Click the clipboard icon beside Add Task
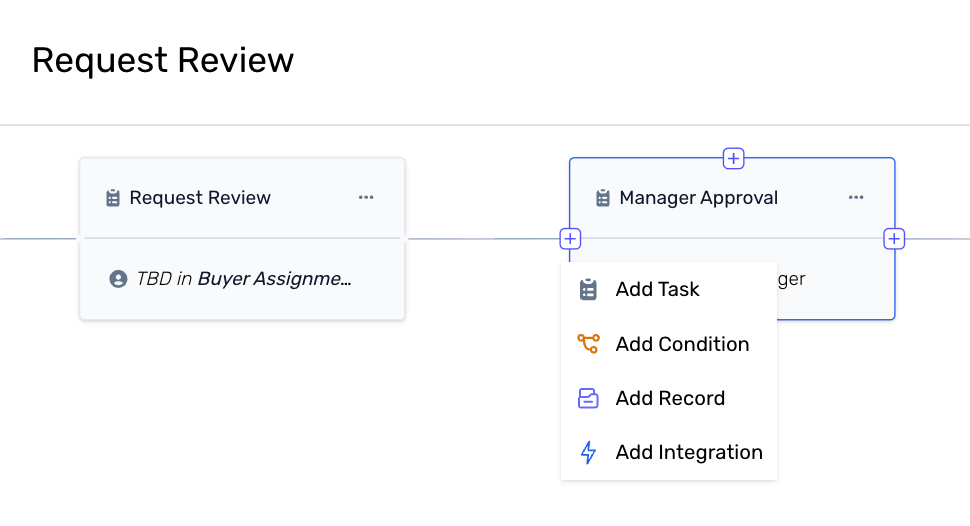This screenshot has width=970, height=526. 588,290
